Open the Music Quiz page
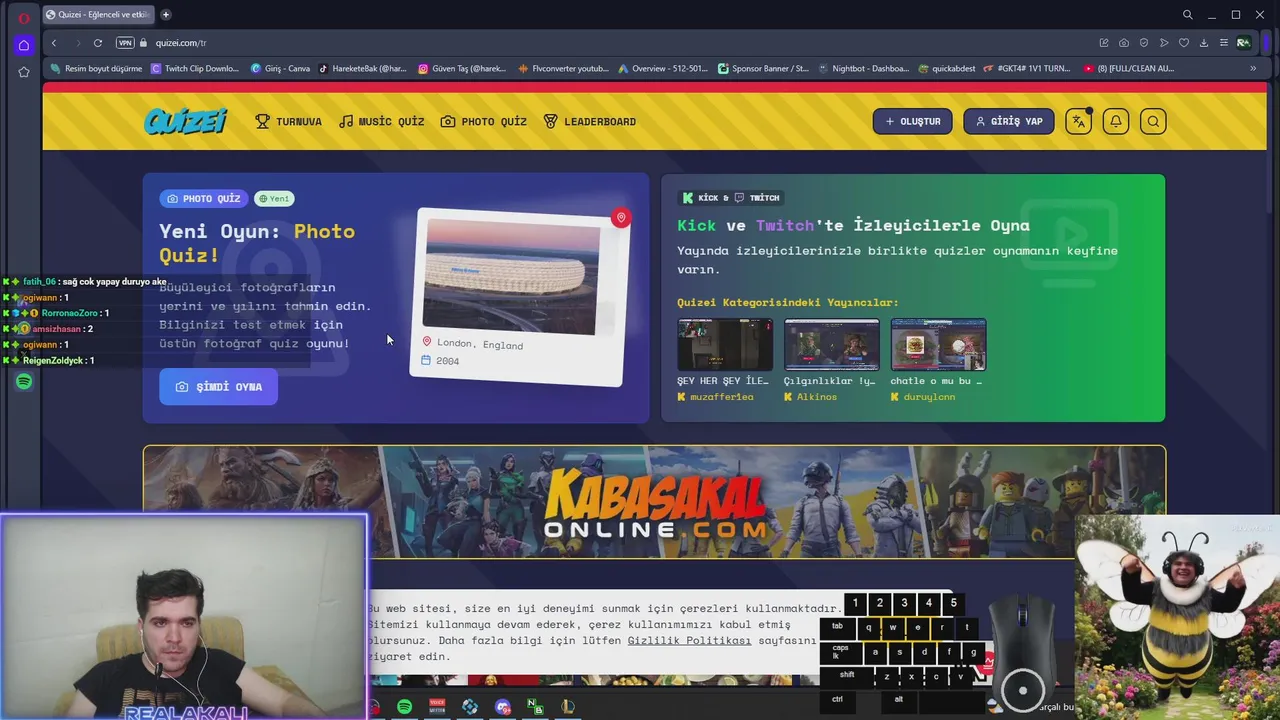Image resolution: width=1280 pixels, height=720 pixels. click(x=381, y=121)
